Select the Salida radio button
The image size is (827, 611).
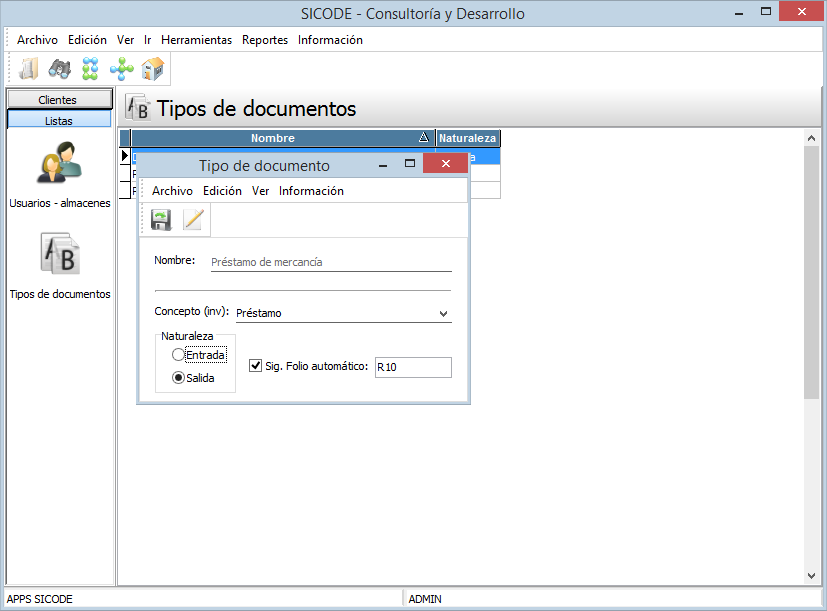tap(179, 378)
